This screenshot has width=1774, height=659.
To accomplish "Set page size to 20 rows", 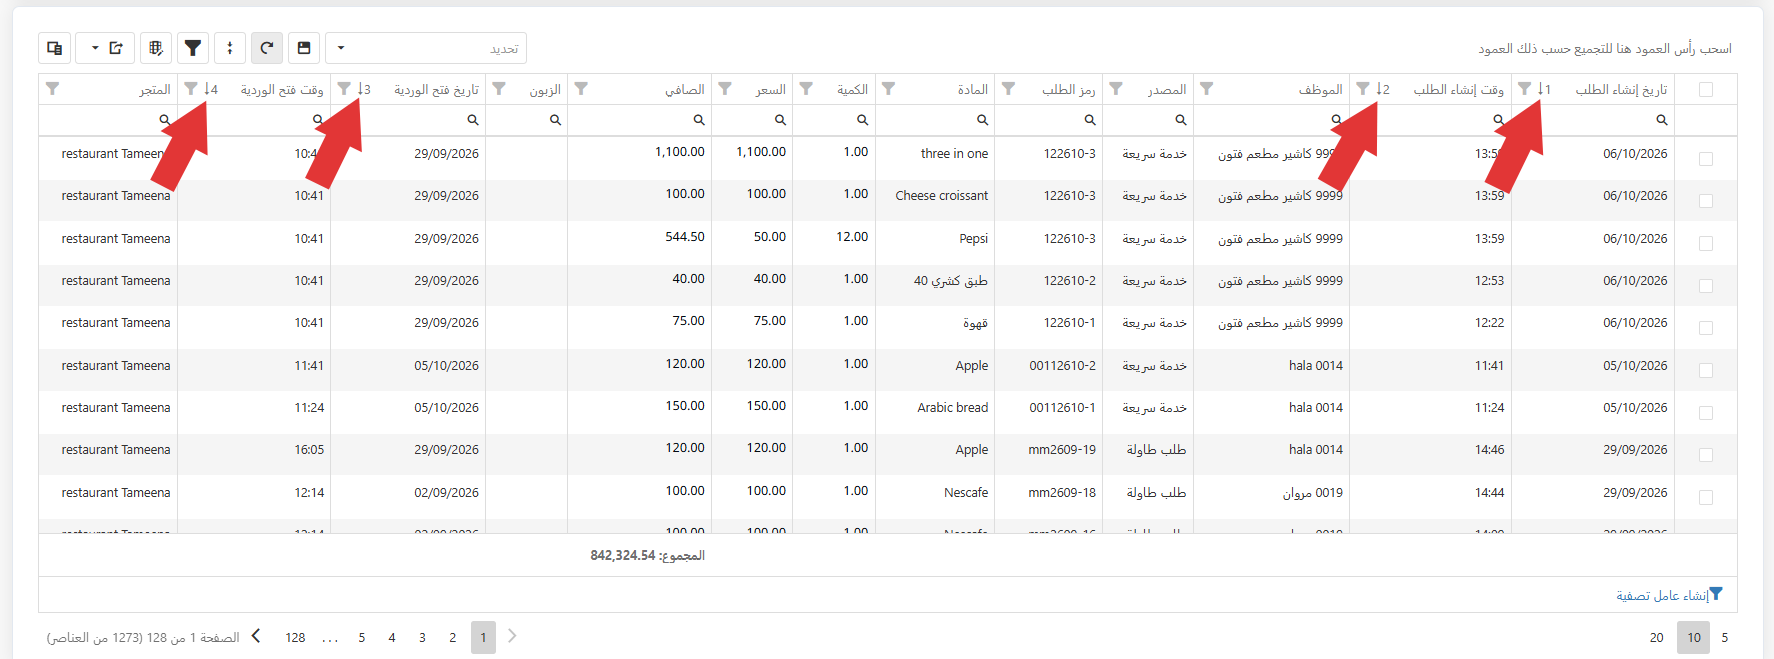I will tap(1656, 637).
